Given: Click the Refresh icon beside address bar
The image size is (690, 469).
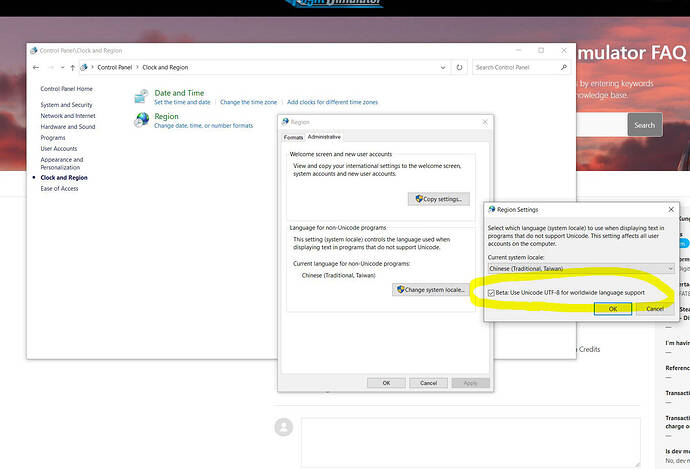Looking at the screenshot, I should (459, 67).
